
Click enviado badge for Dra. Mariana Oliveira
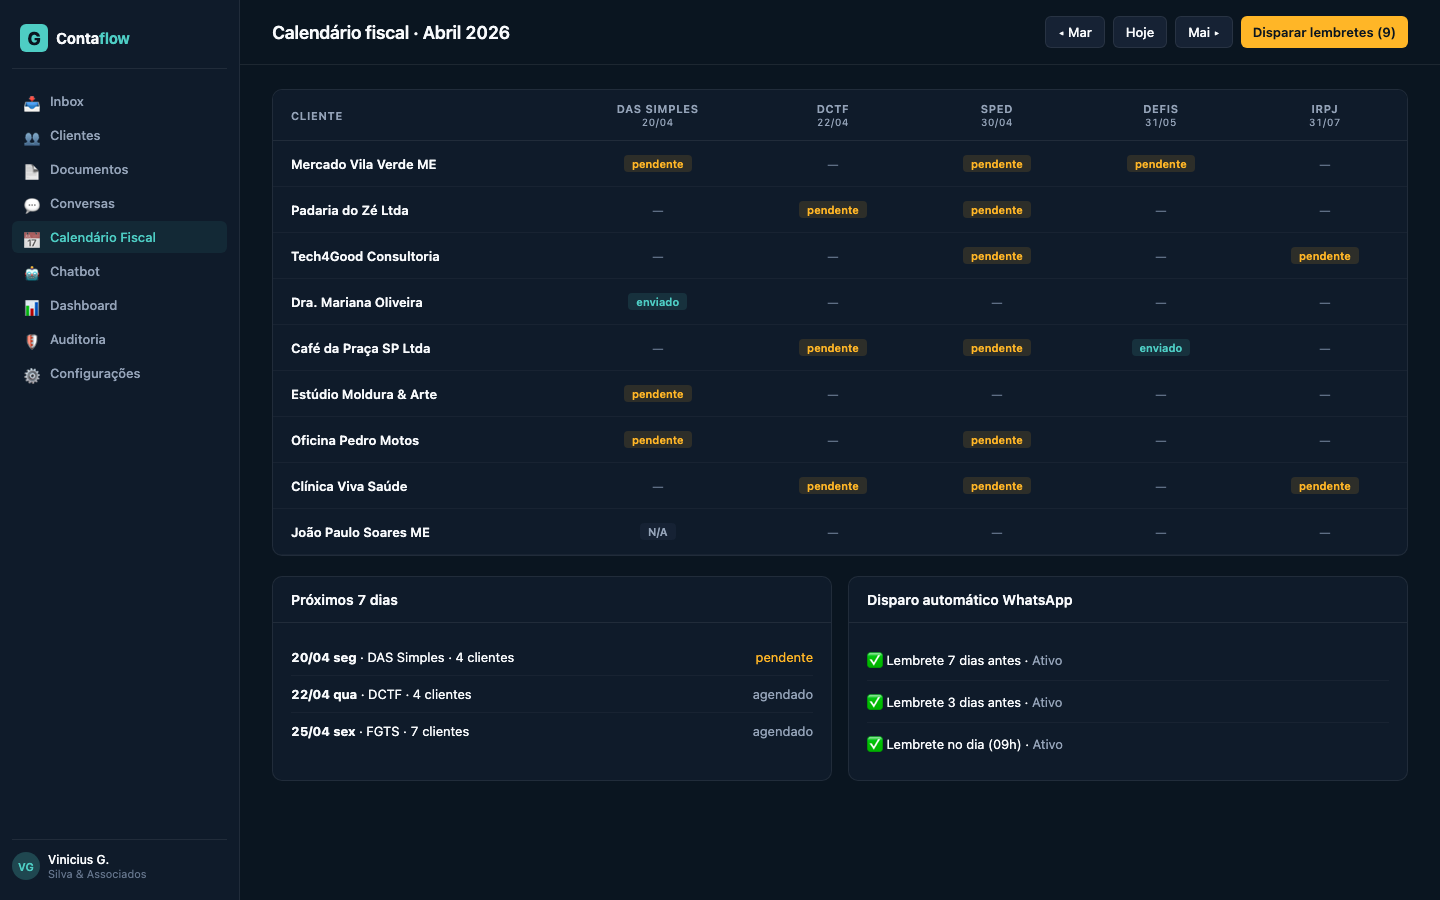coord(657,302)
